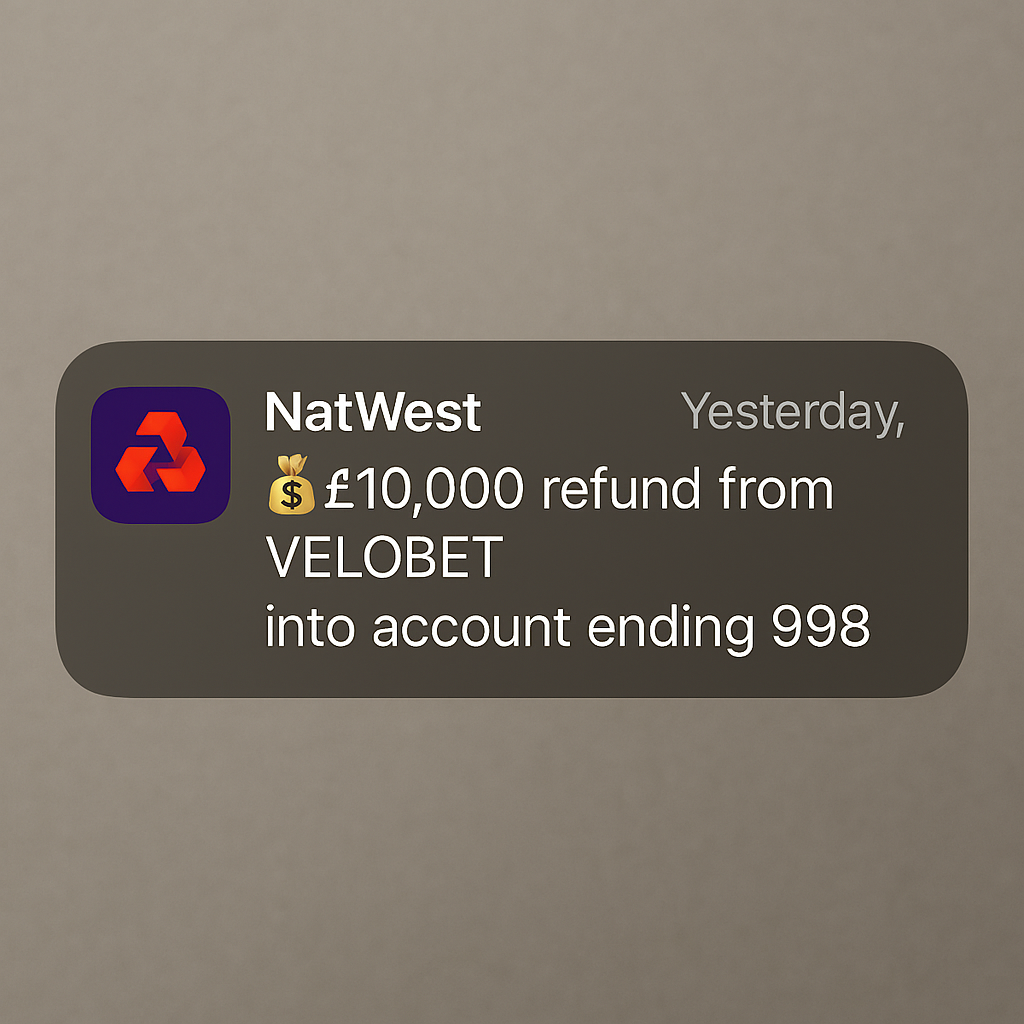The height and width of the screenshot is (1024, 1024).
Task: Tap banner area beneath the NatWest icon
Action: coord(161,607)
